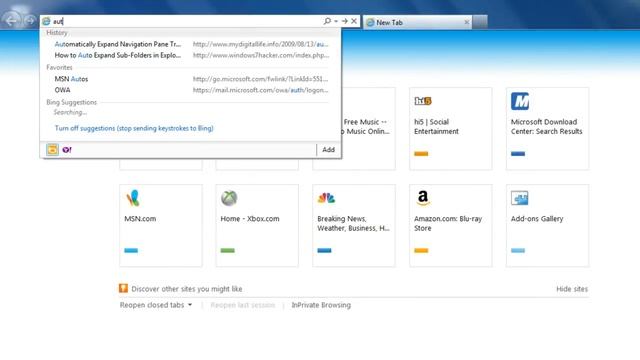
Task: Click the Amazon tile orange activity bar
Action: 421,251
